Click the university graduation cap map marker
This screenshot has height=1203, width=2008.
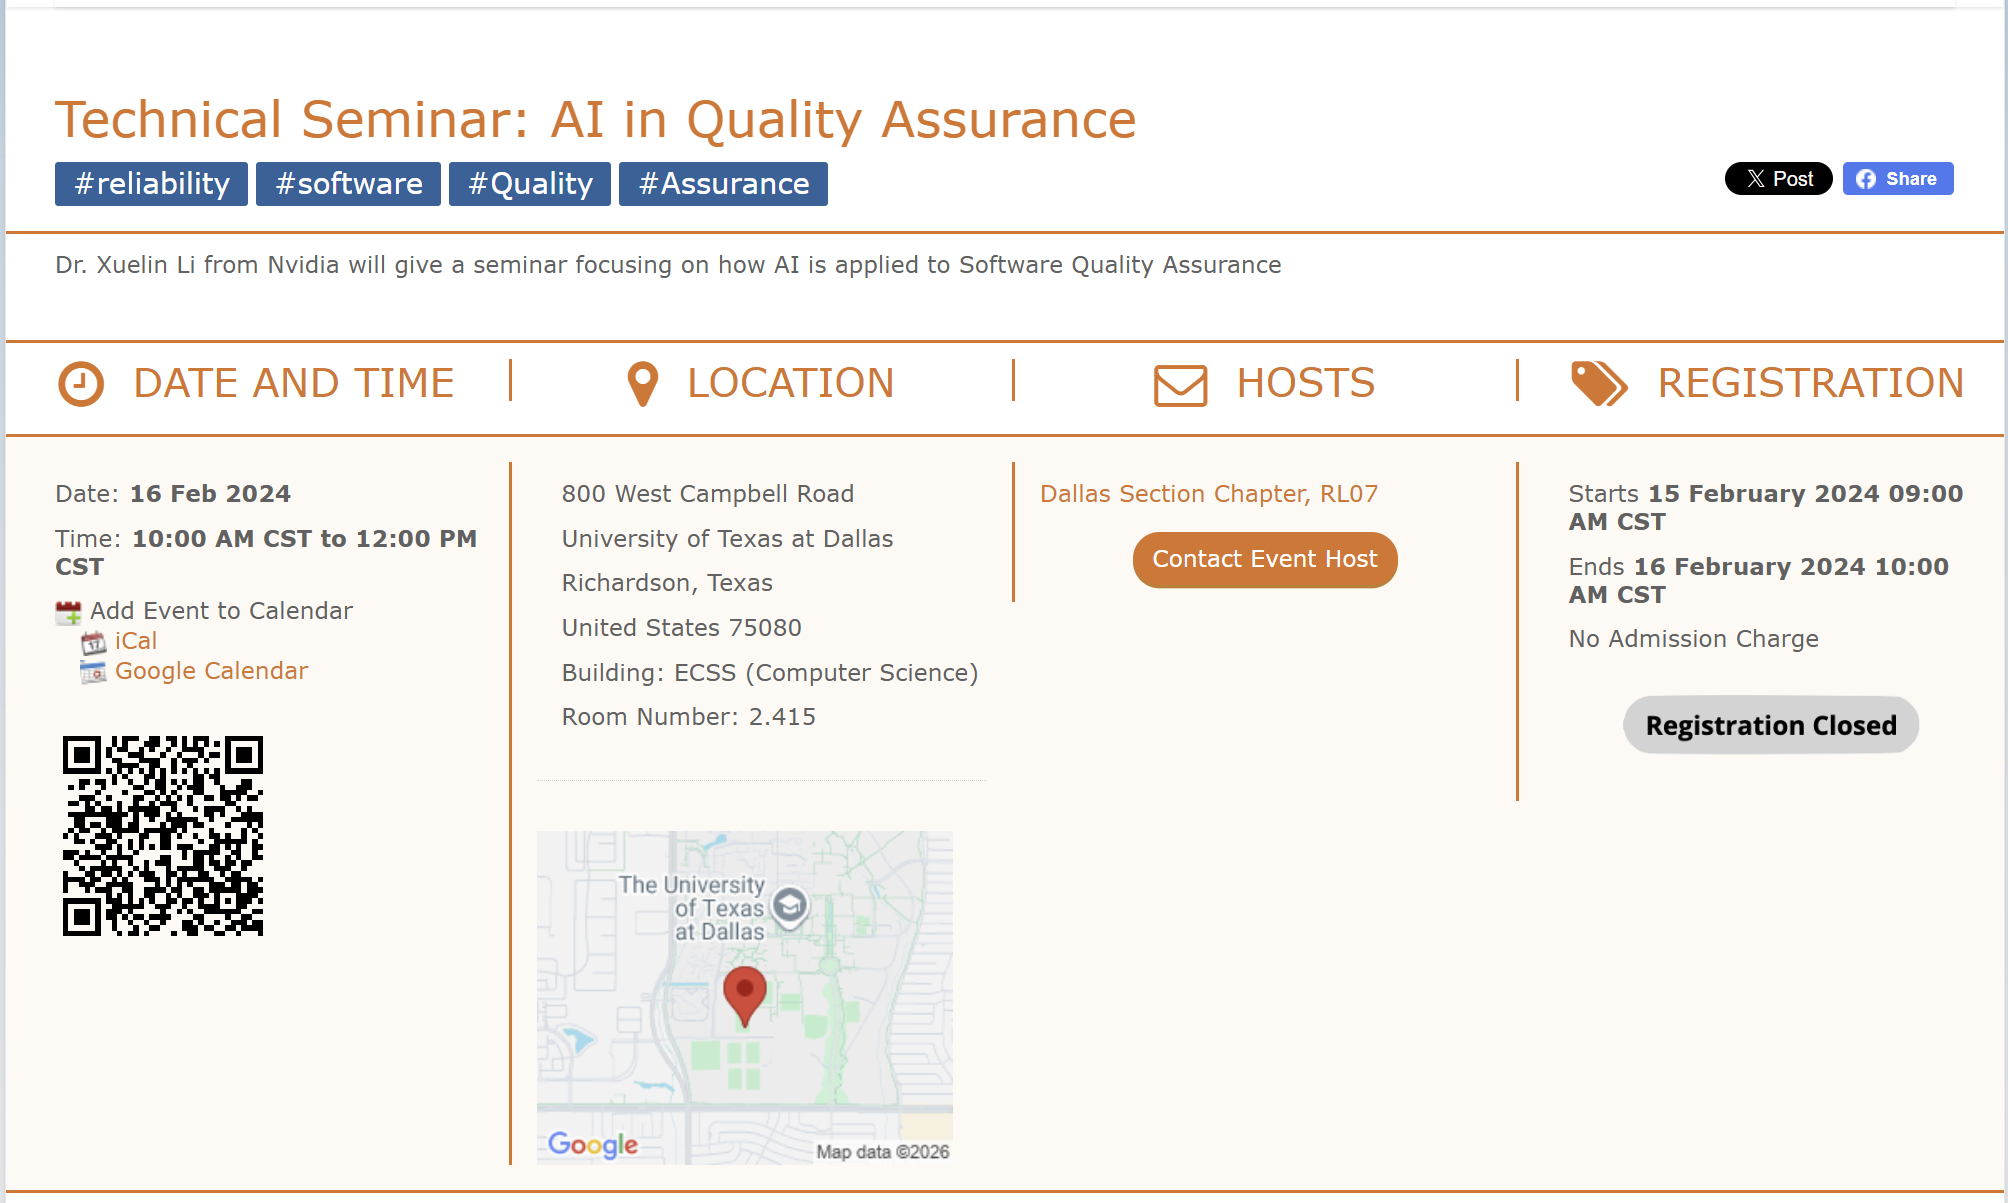click(790, 907)
